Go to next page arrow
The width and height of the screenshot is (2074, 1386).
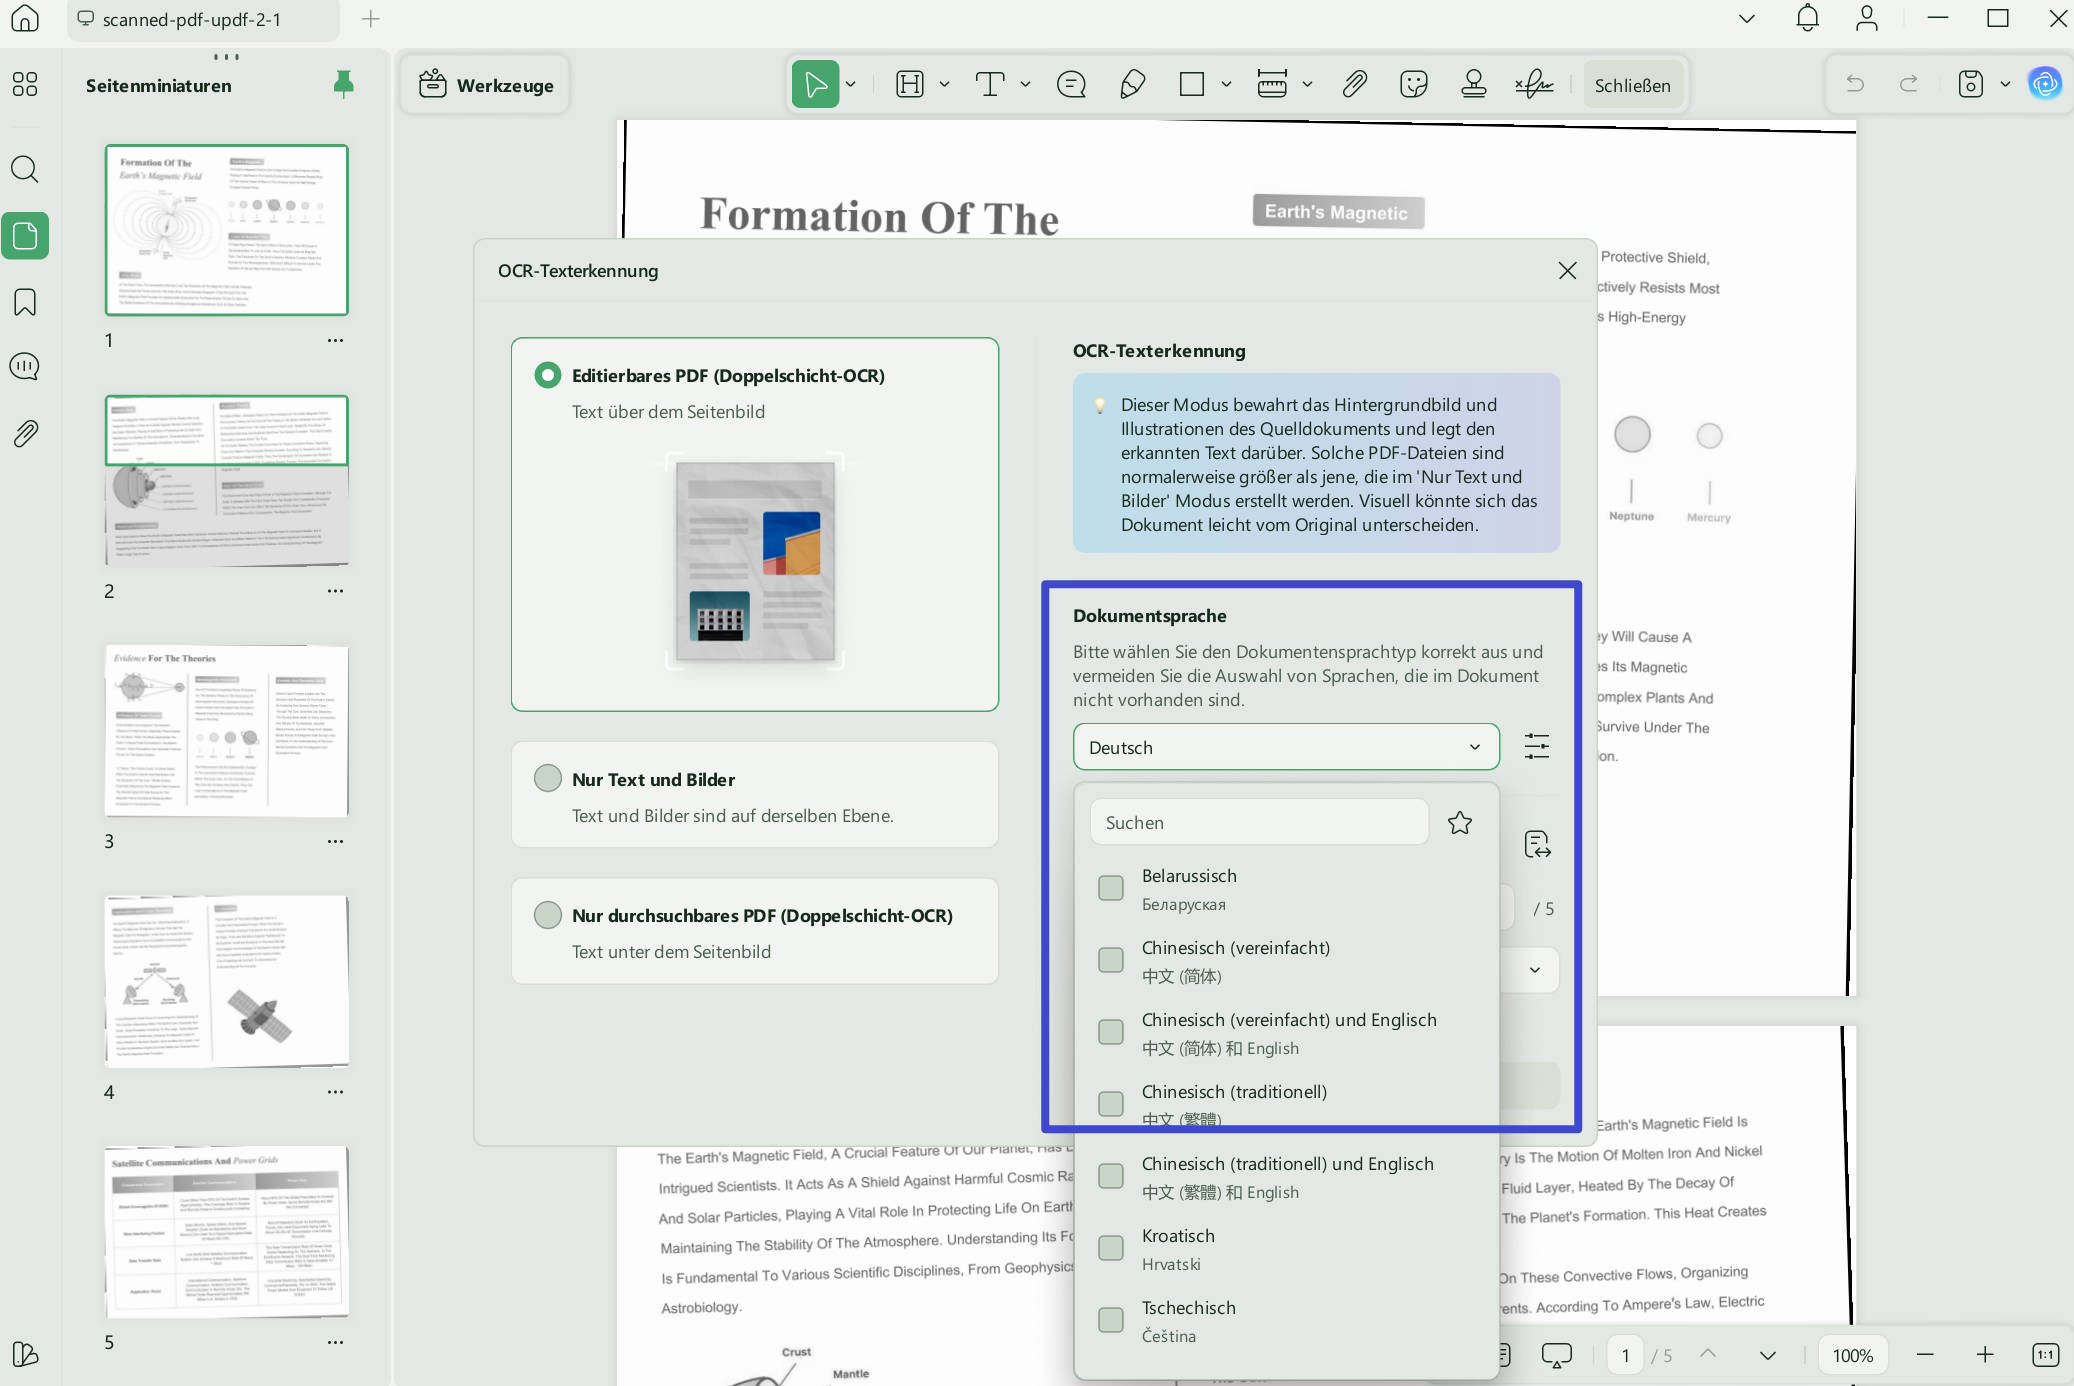(1768, 1355)
